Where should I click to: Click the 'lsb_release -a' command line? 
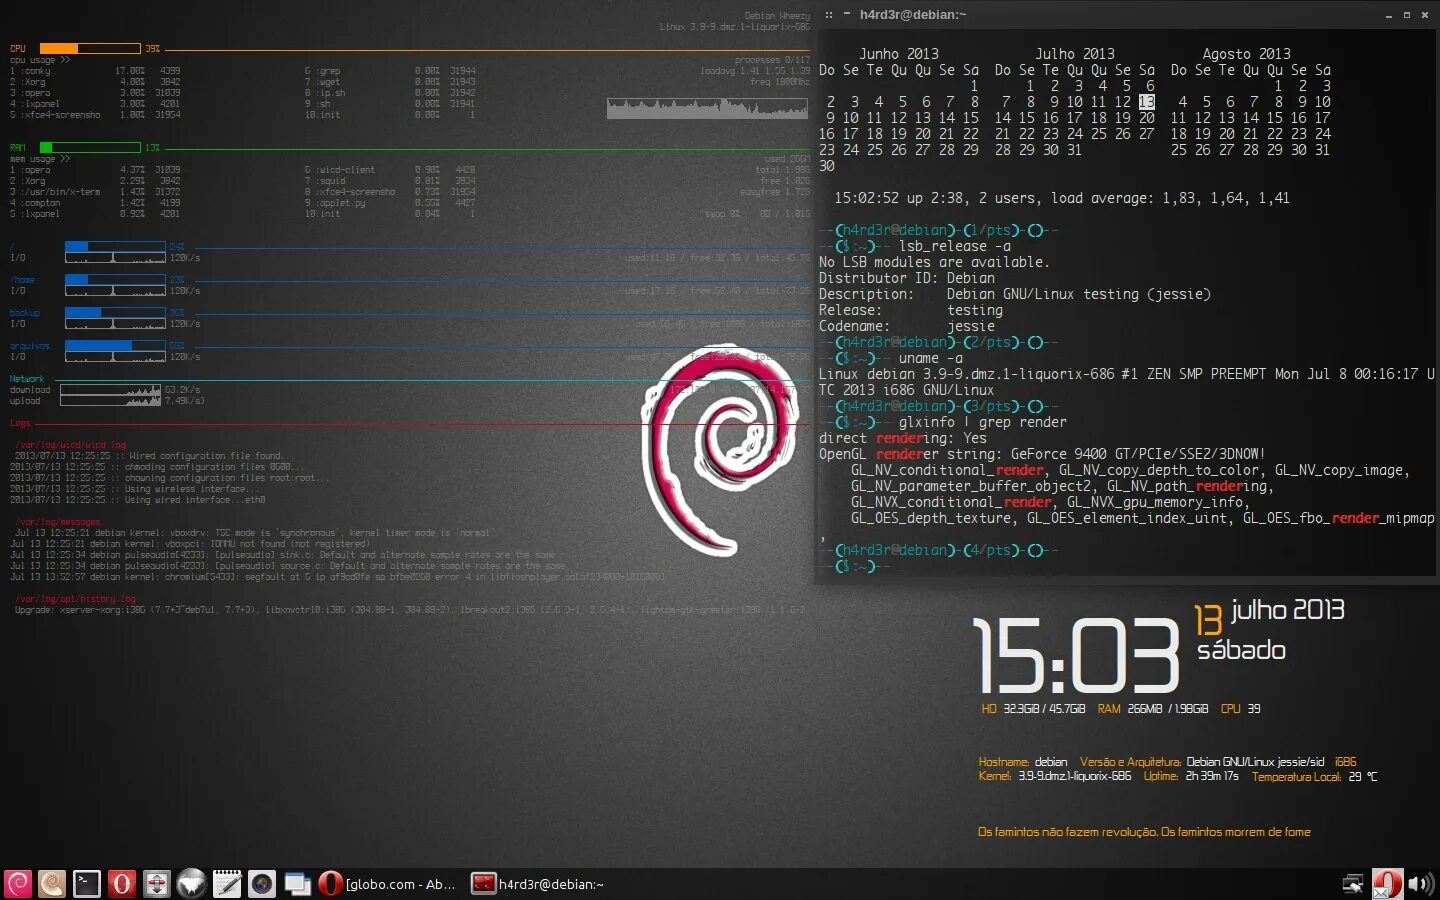point(955,246)
